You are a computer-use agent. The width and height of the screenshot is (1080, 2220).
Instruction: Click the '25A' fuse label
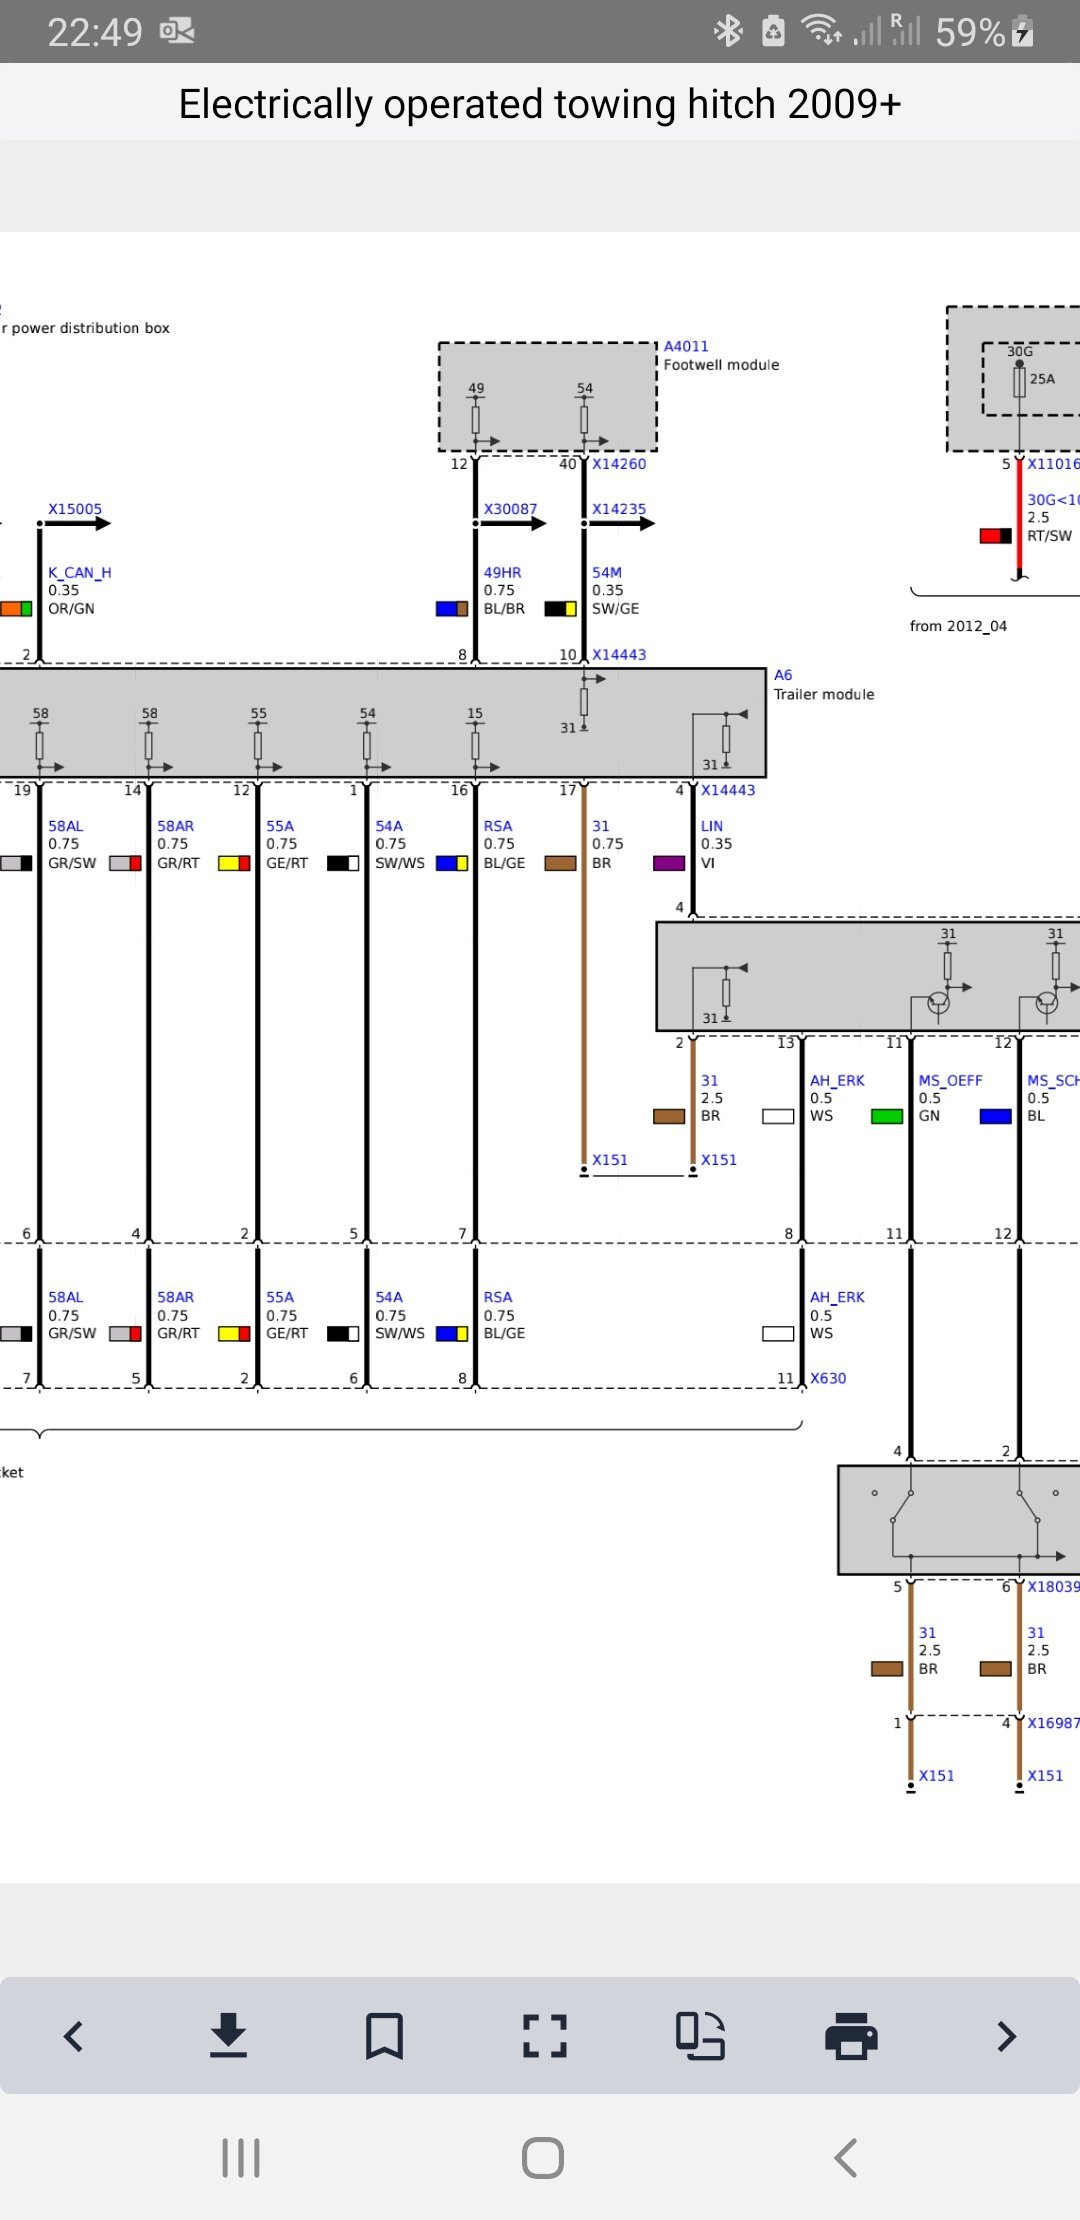pyautogui.click(x=1042, y=379)
